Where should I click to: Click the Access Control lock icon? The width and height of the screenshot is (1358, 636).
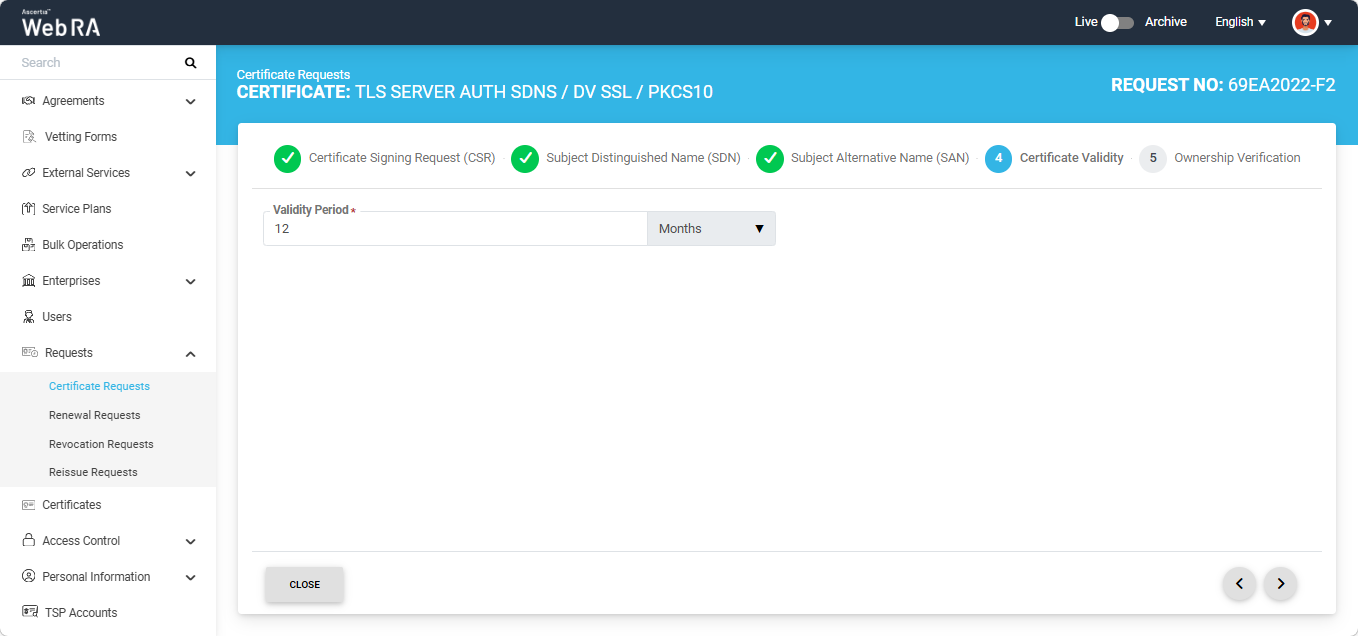click(x=29, y=541)
